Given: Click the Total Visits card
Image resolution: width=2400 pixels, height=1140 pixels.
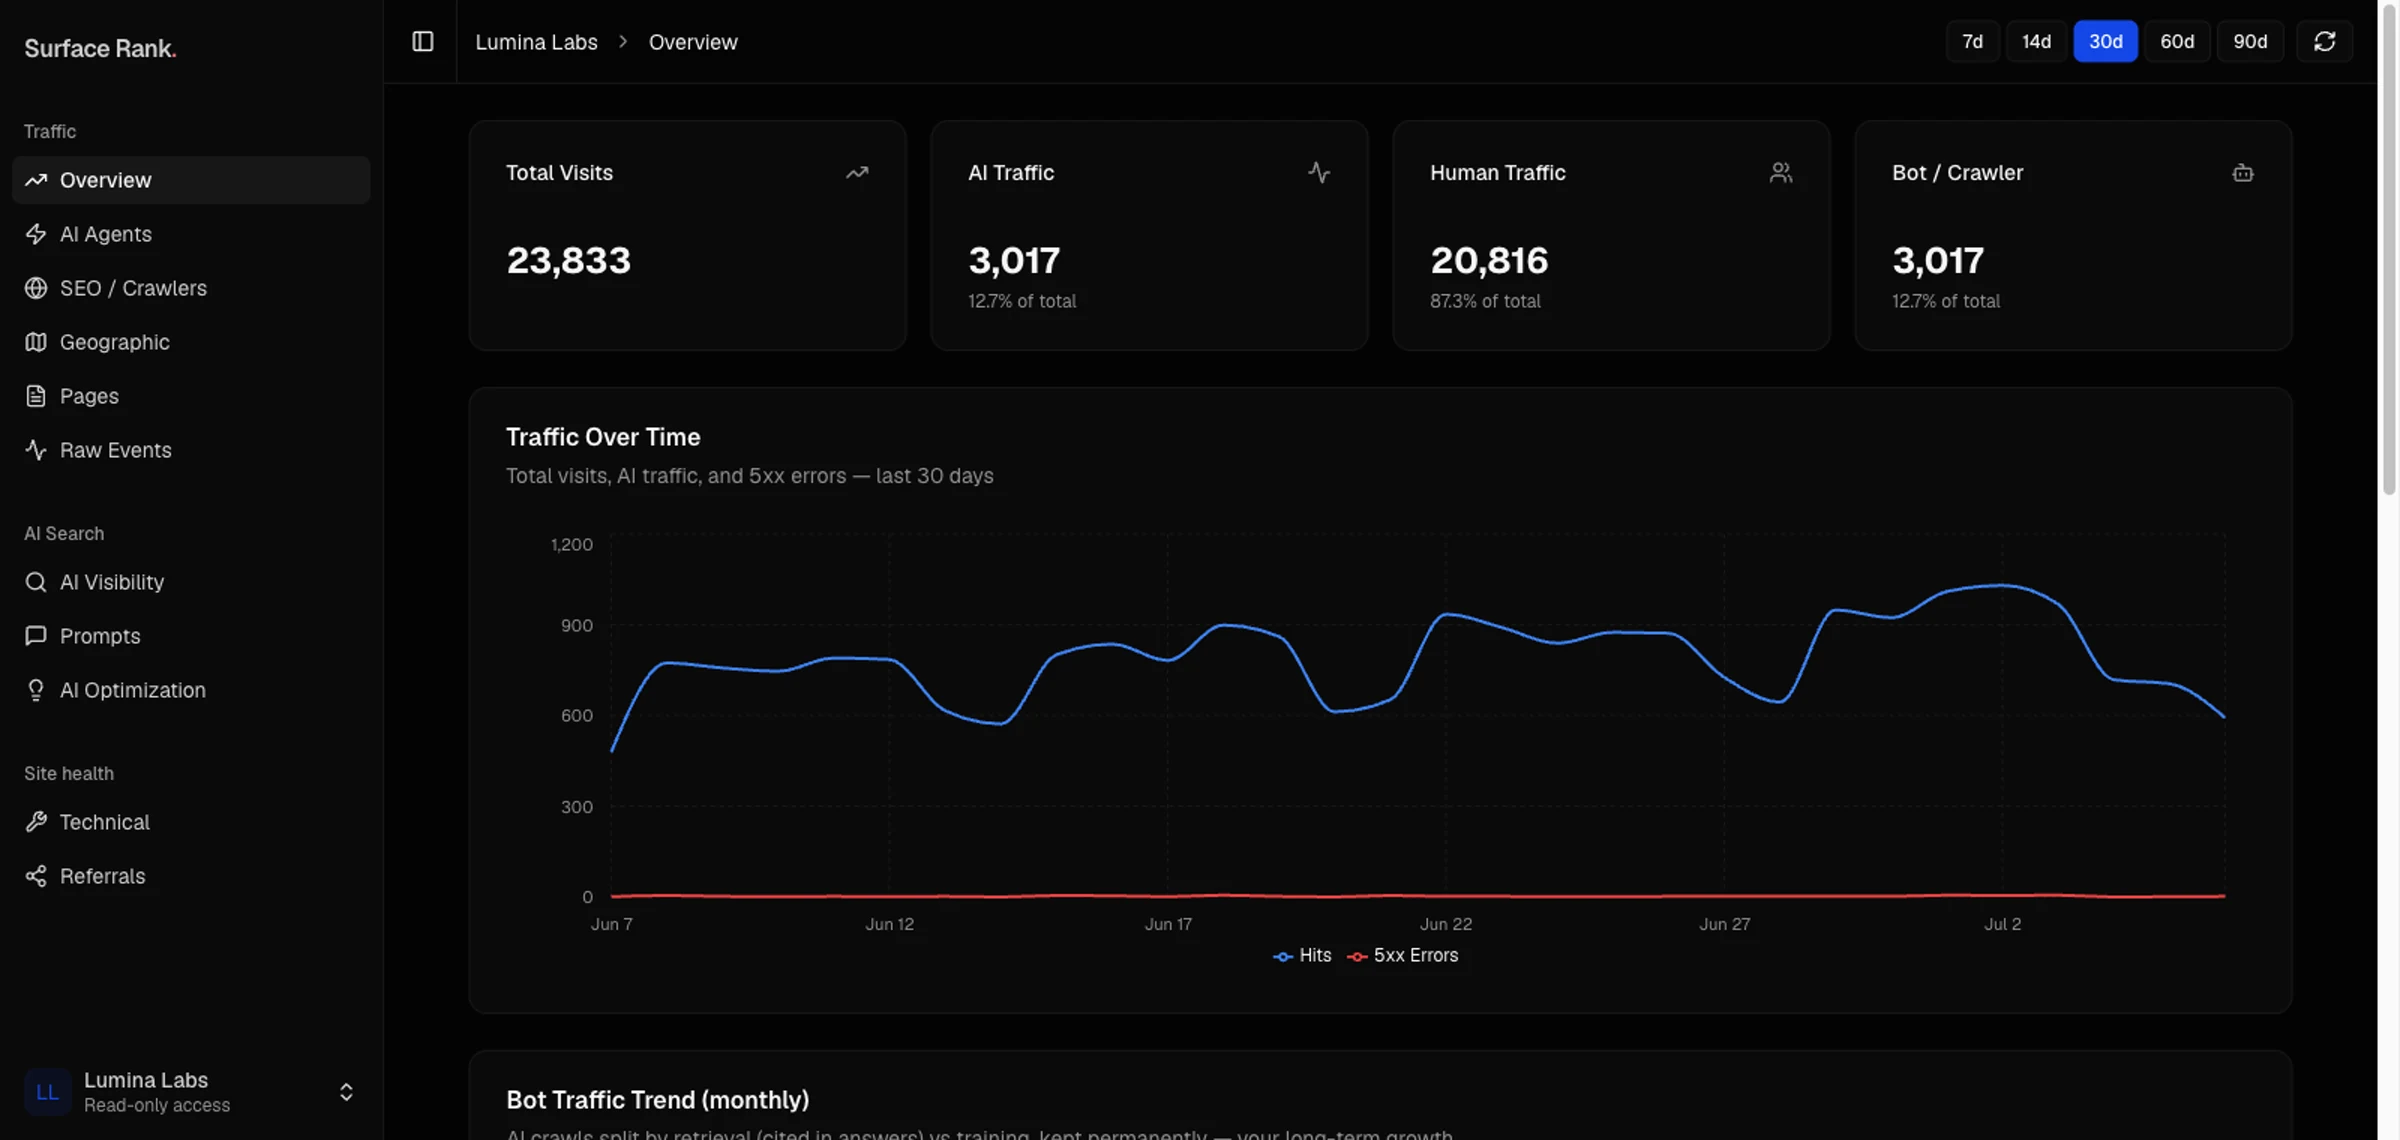Looking at the screenshot, I should click(688, 236).
